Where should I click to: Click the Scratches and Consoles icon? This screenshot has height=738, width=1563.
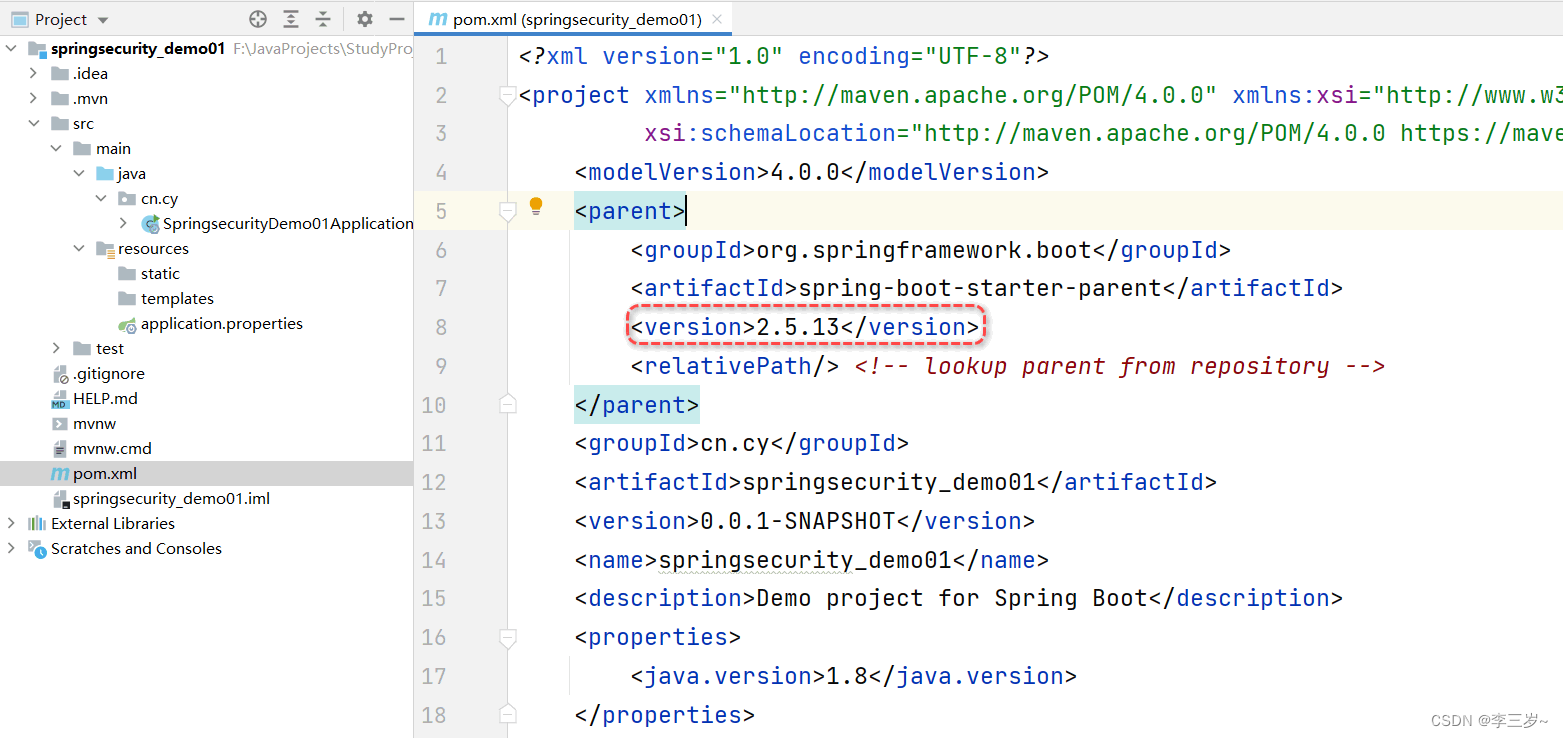tap(37, 549)
